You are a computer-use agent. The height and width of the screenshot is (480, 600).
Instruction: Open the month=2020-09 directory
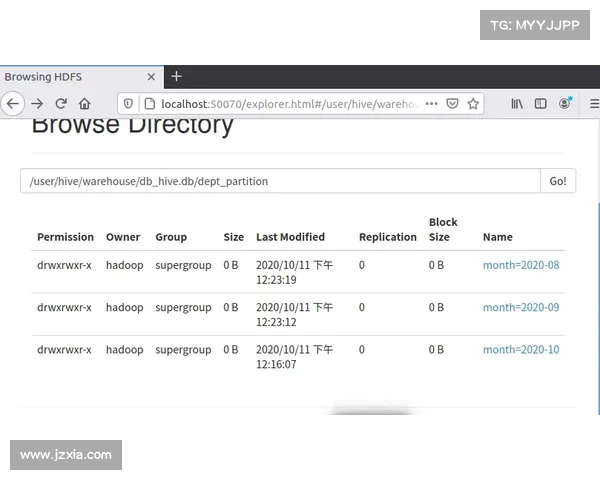tap(520, 308)
